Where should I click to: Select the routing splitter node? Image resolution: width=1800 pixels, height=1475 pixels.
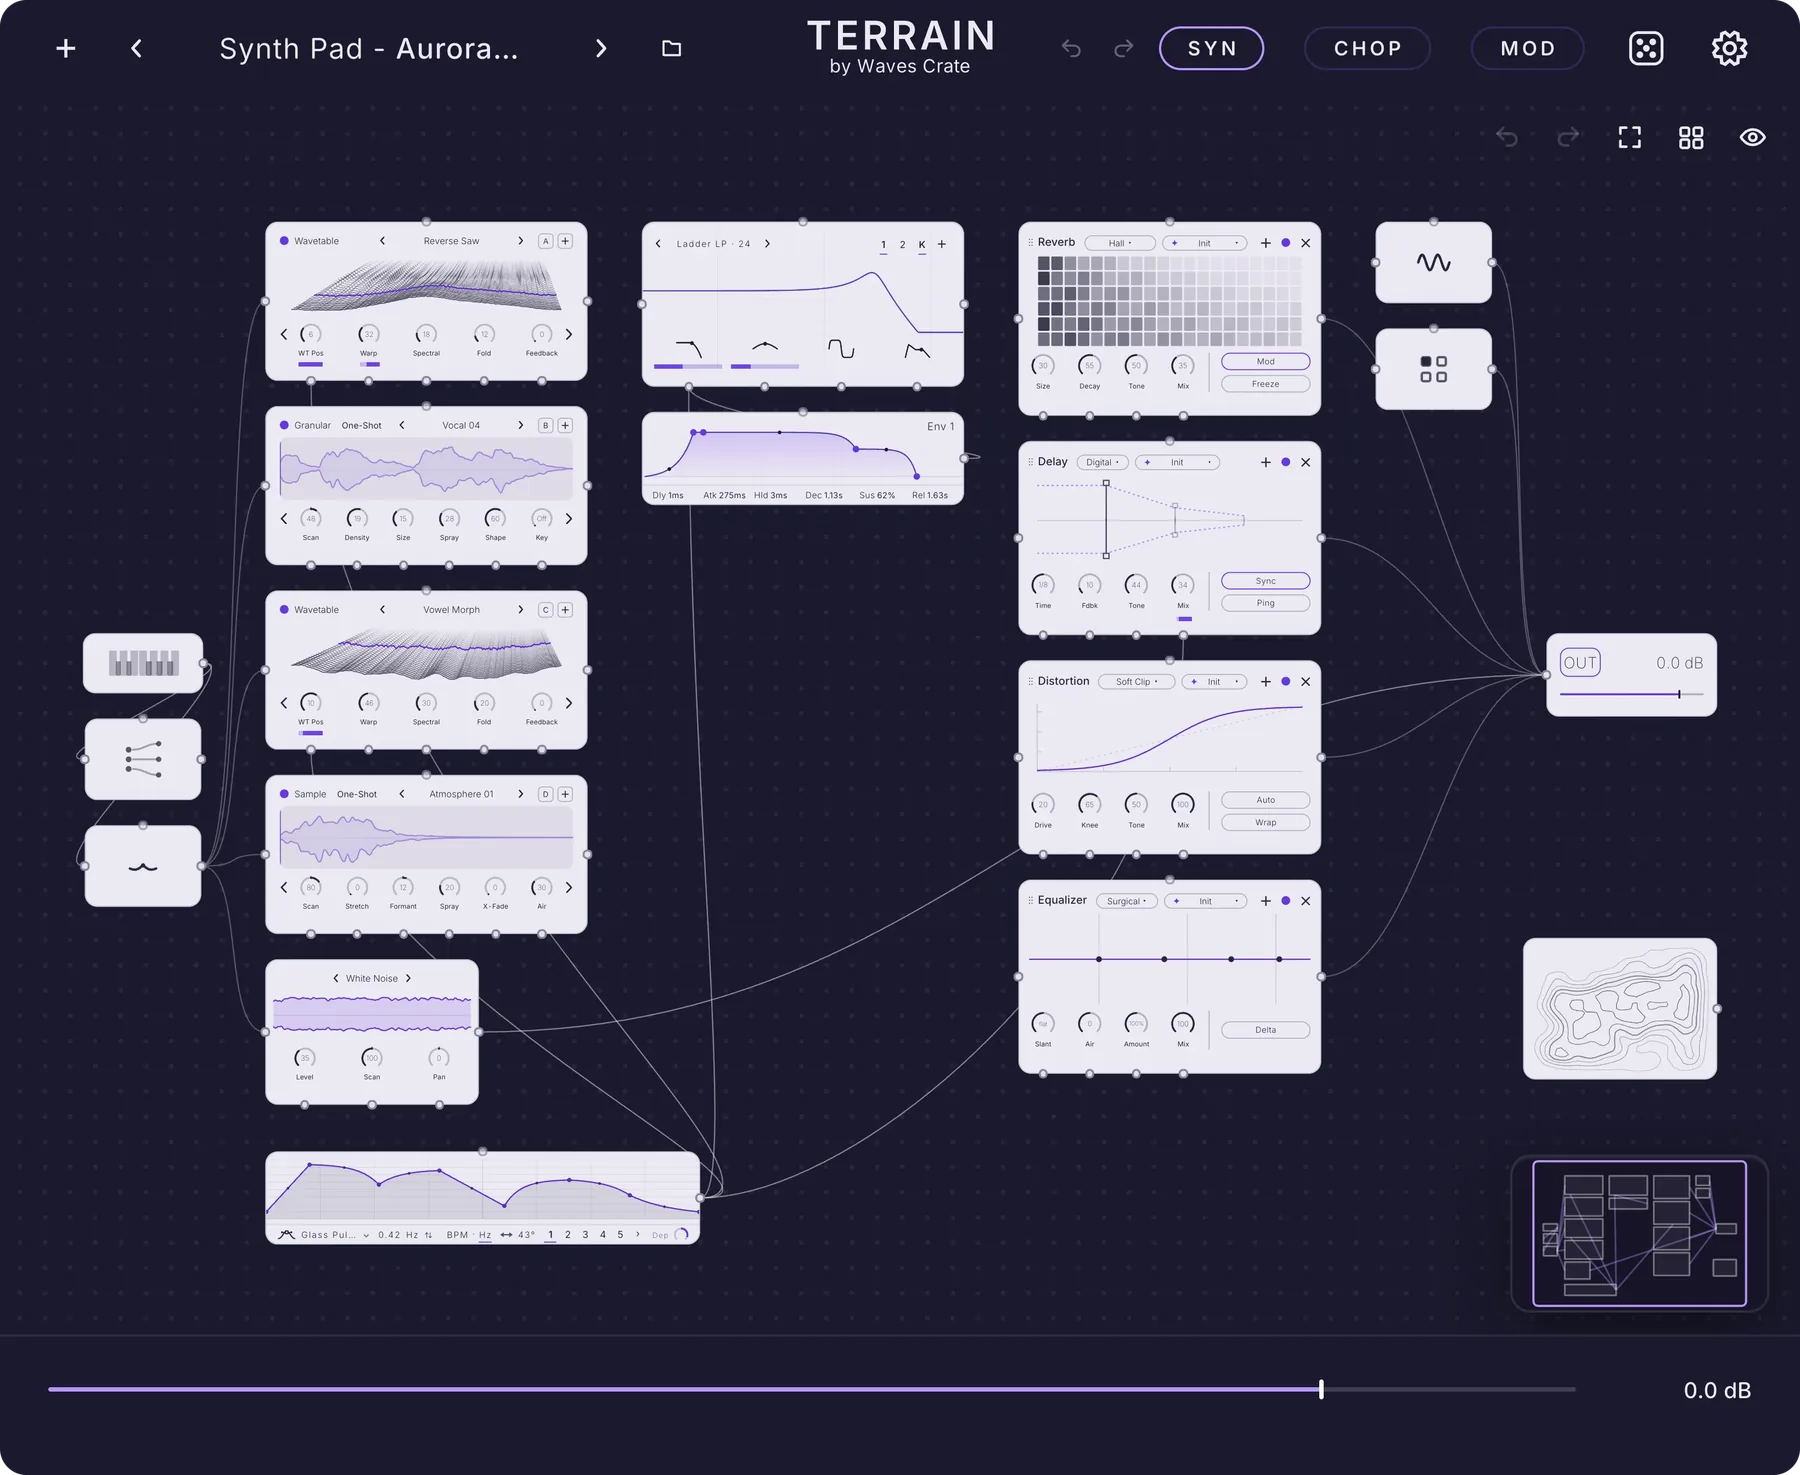143,759
